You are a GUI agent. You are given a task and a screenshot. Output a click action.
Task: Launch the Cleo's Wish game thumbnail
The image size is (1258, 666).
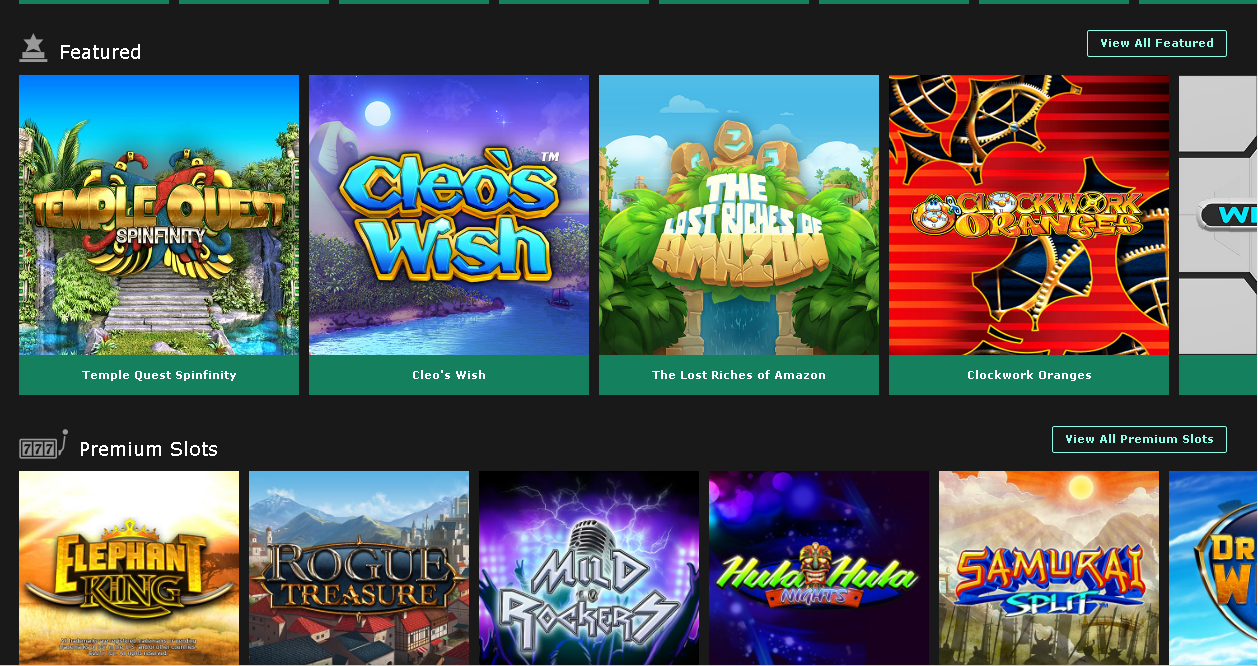(449, 215)
